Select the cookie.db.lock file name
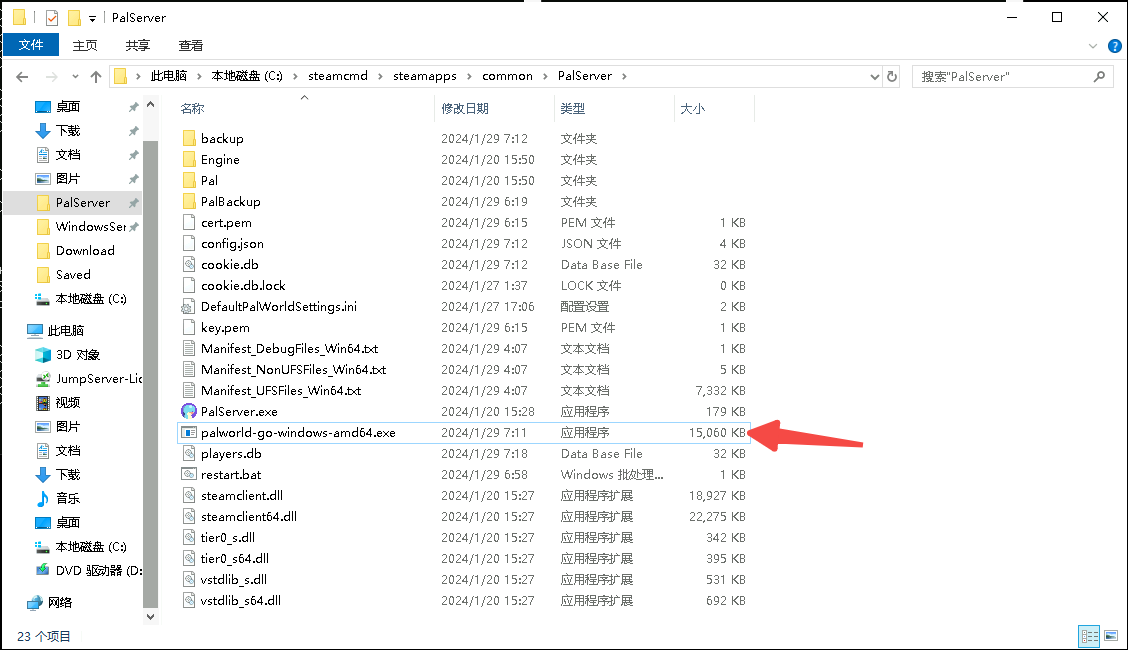 [243, 285]
